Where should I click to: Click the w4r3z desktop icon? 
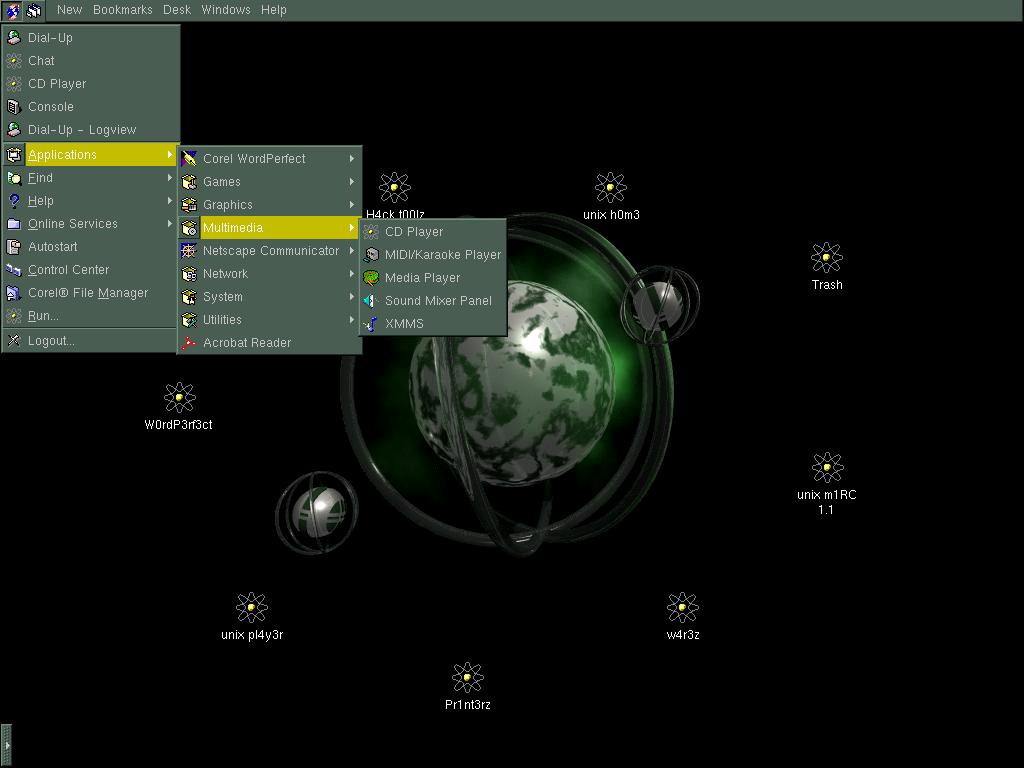[682, 608]
